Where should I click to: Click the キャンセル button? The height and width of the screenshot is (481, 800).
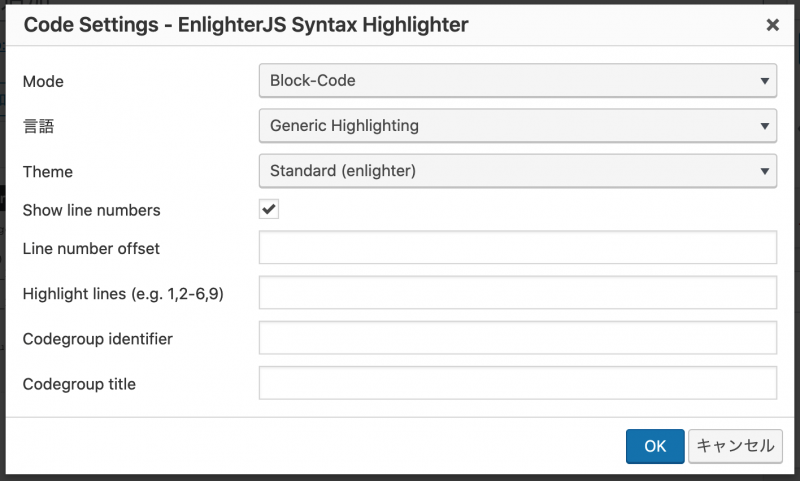735,446
